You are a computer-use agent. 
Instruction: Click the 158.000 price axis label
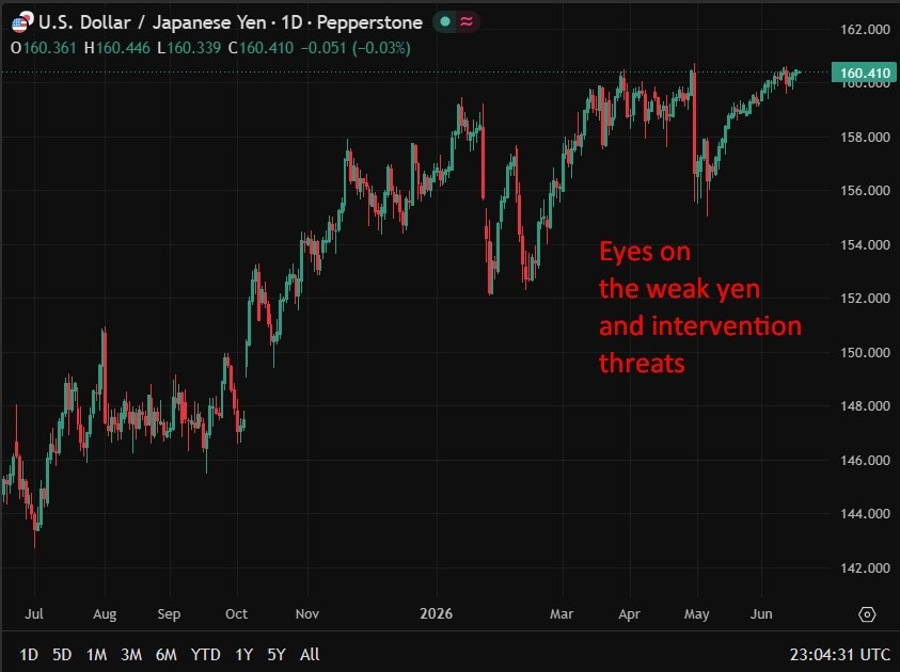[x=865, y=137]
